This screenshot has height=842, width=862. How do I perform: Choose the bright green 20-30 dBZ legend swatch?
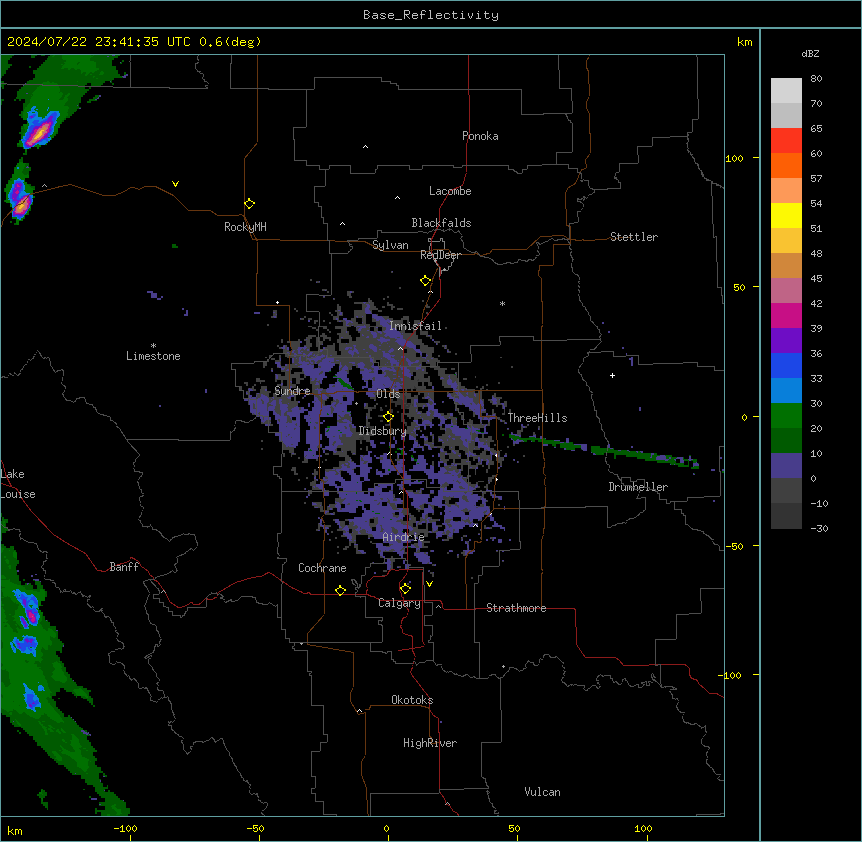(x=786, y=416)
